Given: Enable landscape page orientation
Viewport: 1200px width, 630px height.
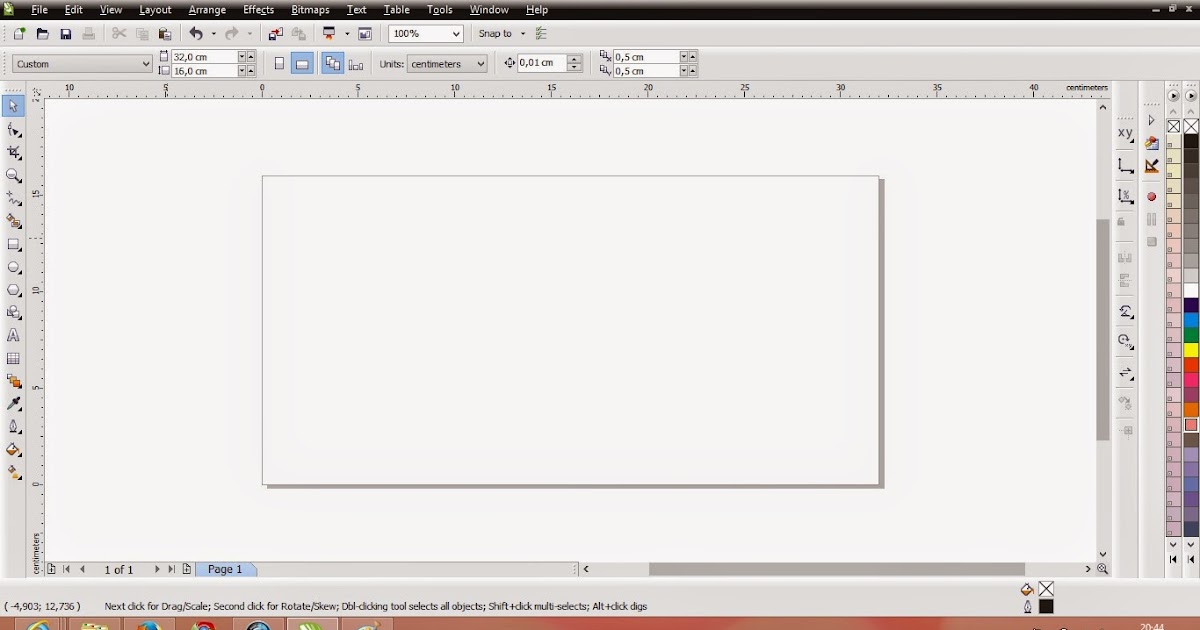Looking at the screenshot, I should click(x=302, y=62).
